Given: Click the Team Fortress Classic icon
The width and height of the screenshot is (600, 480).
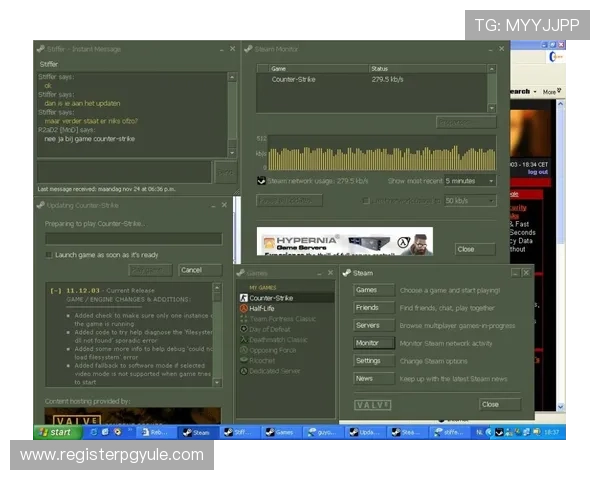Looking at the screenshot, I should coord(243,319).
